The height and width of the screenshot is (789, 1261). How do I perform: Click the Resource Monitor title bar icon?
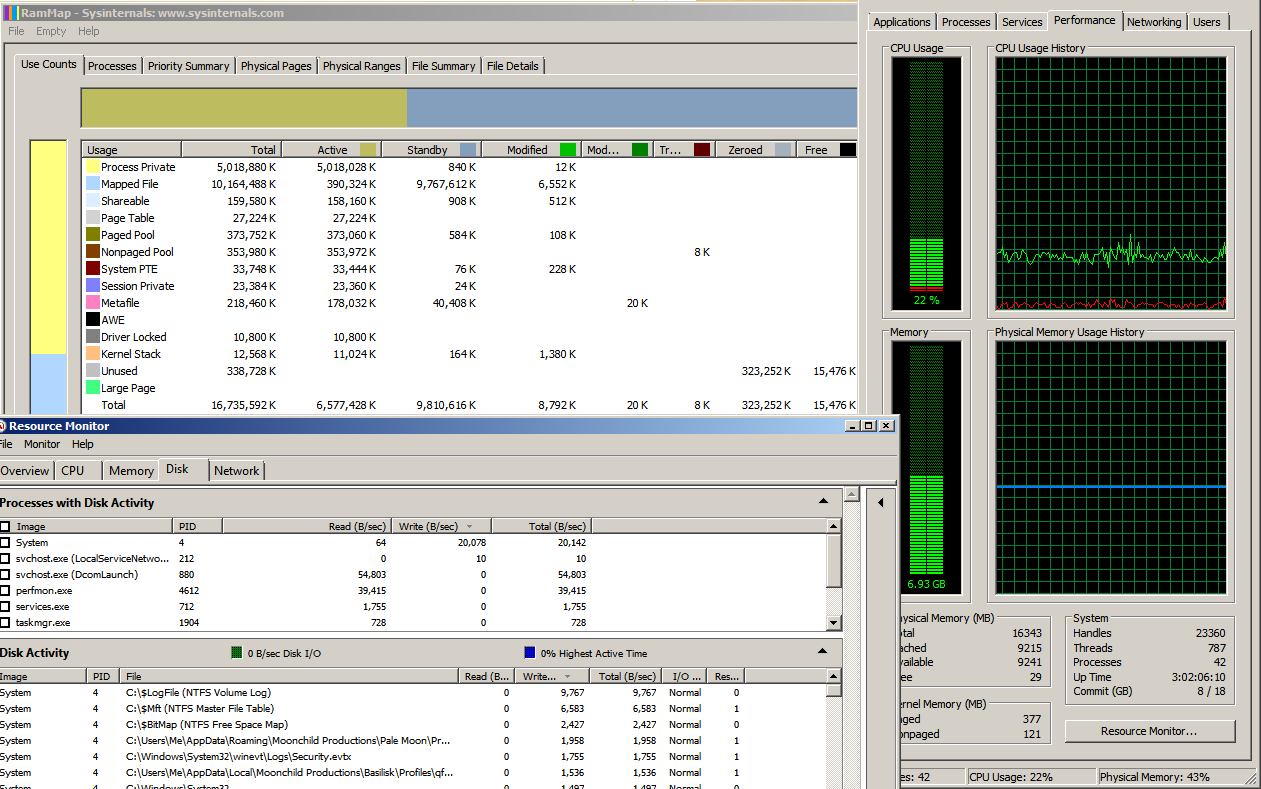pyautogui.click(x=6, y=425)
